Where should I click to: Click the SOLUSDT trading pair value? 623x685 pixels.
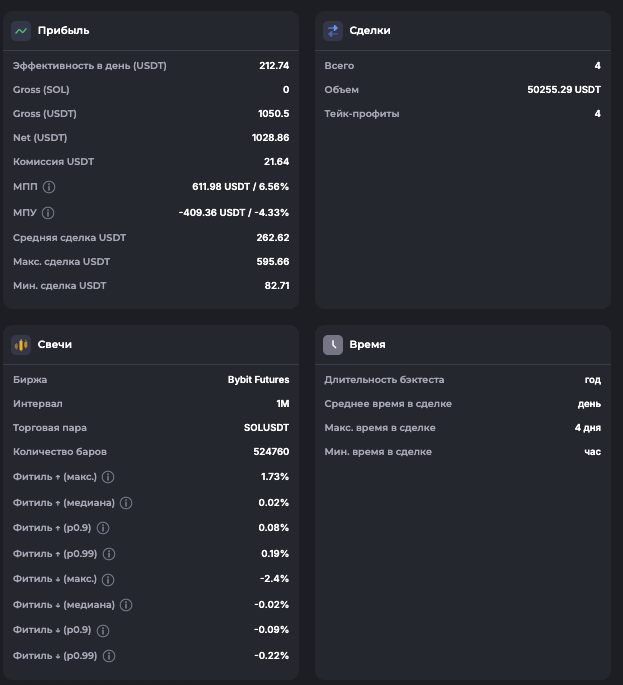click(266, 428)
